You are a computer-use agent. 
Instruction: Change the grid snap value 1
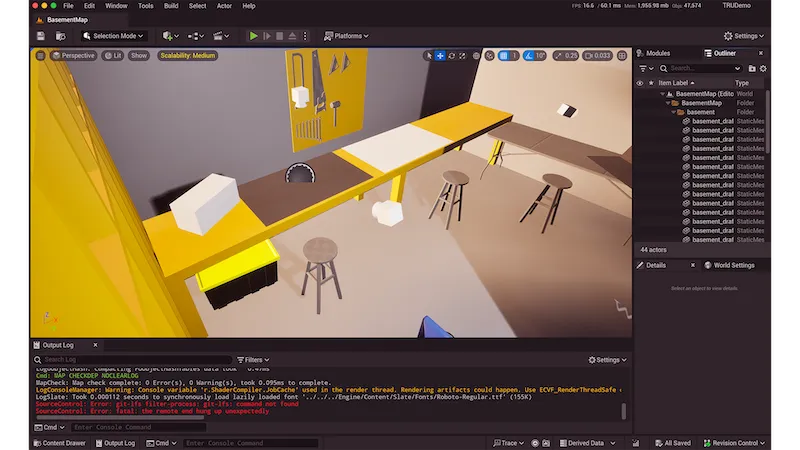tap(515, 56)
